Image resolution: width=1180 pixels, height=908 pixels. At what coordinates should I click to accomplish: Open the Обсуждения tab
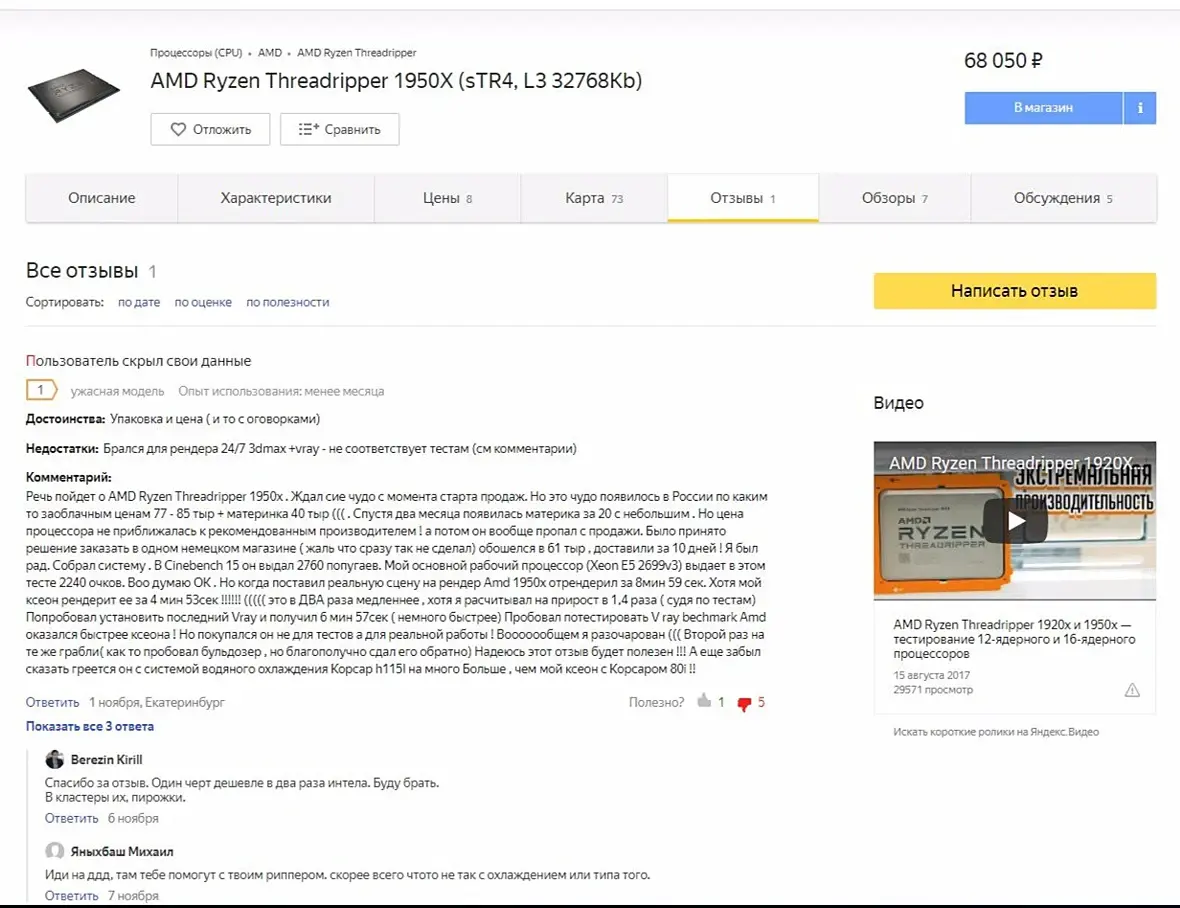coord(1063,198)
